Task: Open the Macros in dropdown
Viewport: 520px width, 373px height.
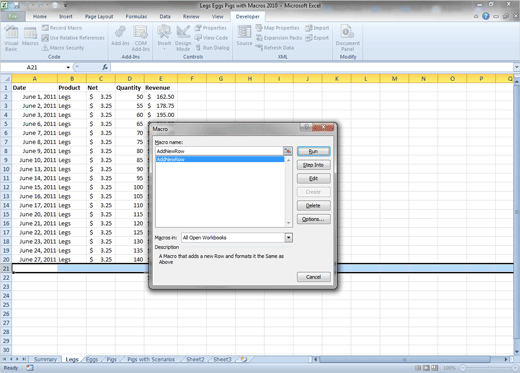Action: coord(289,238)
